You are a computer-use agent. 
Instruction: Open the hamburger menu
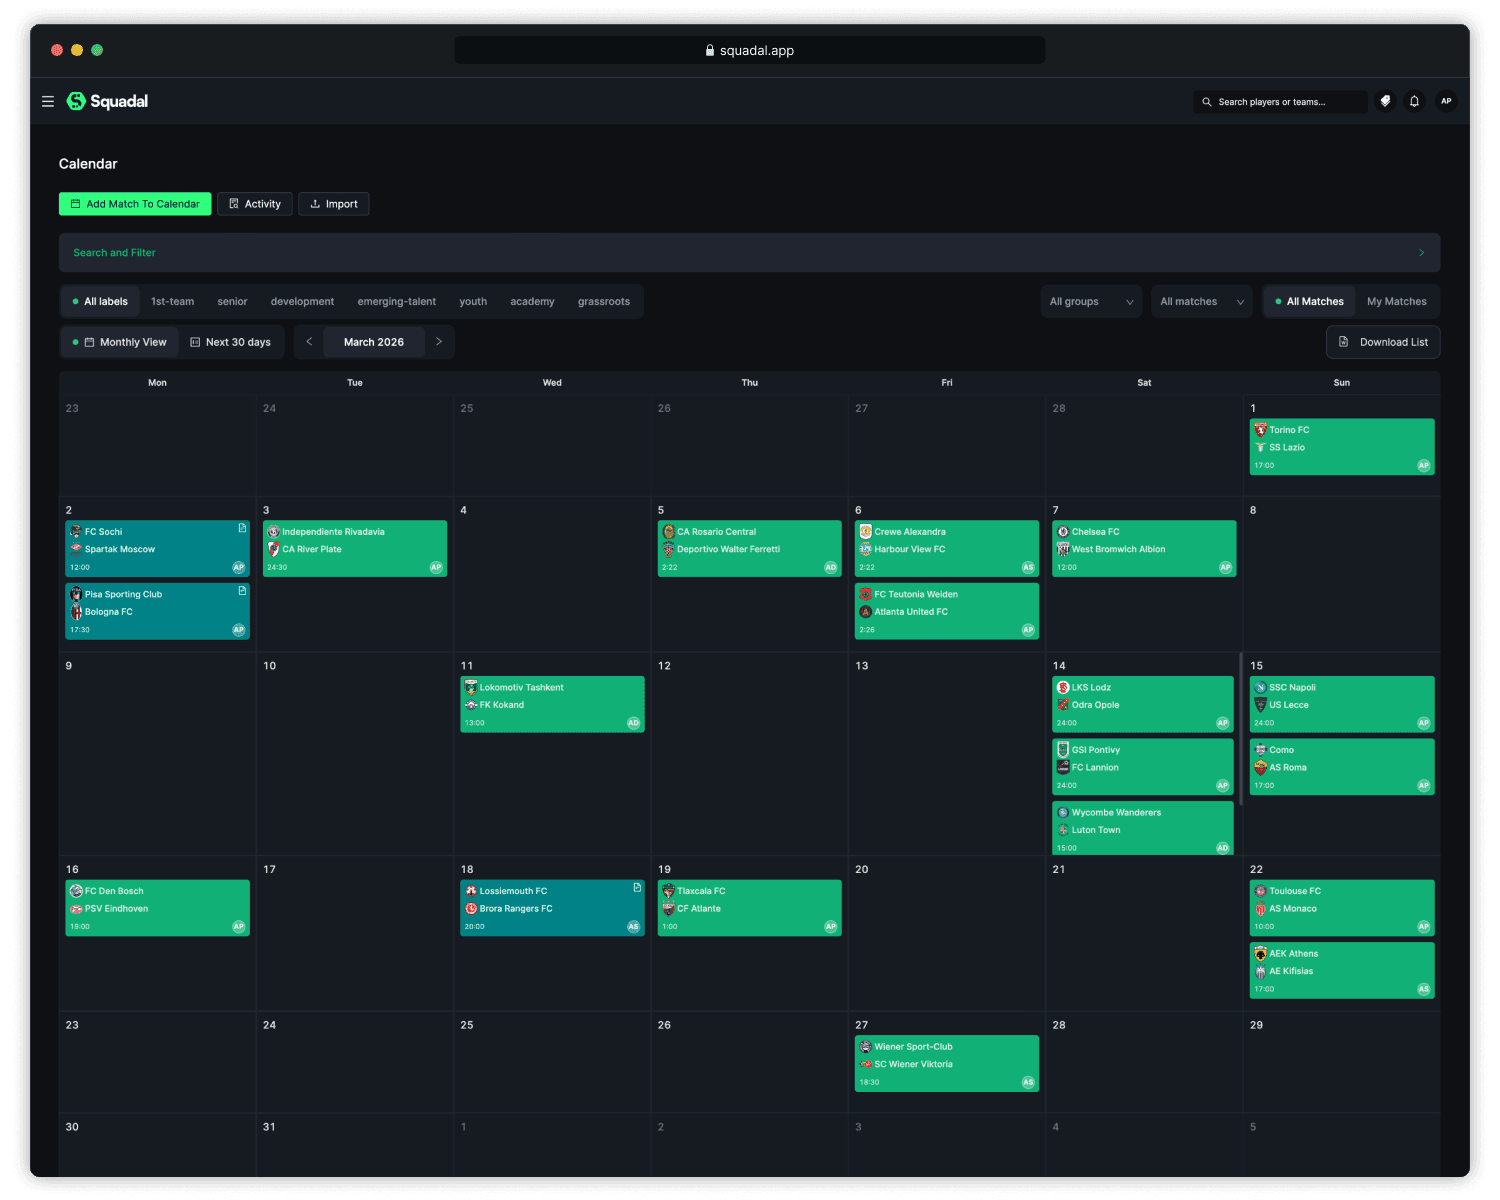[x=47, y=101]
